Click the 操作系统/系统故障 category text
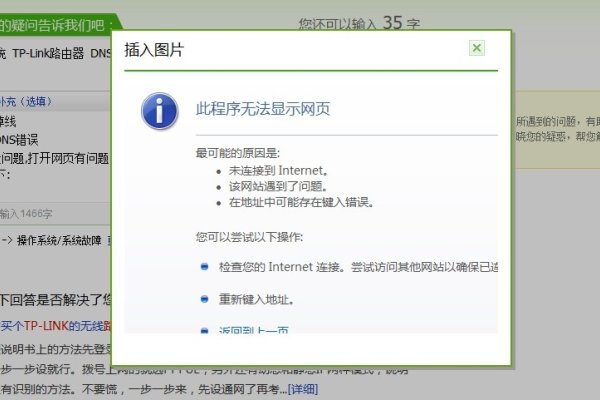600x400 pixels. [59, 240]
